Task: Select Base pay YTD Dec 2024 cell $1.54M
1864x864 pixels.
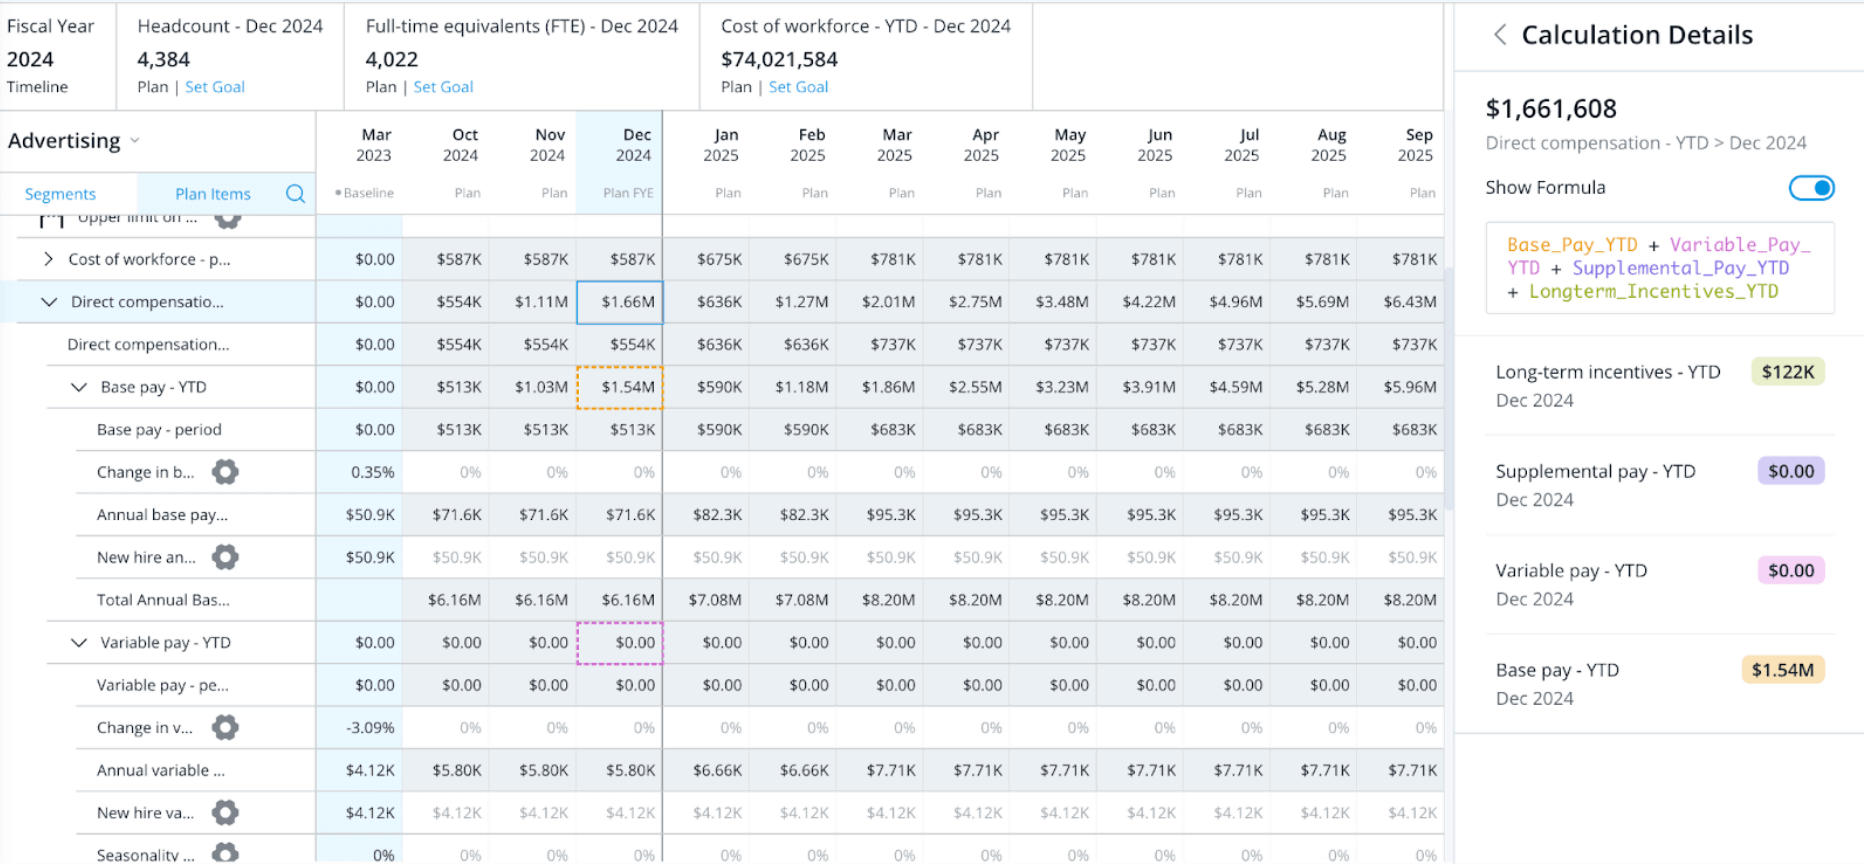Action: pyautogui.click(x=619, y=387)
